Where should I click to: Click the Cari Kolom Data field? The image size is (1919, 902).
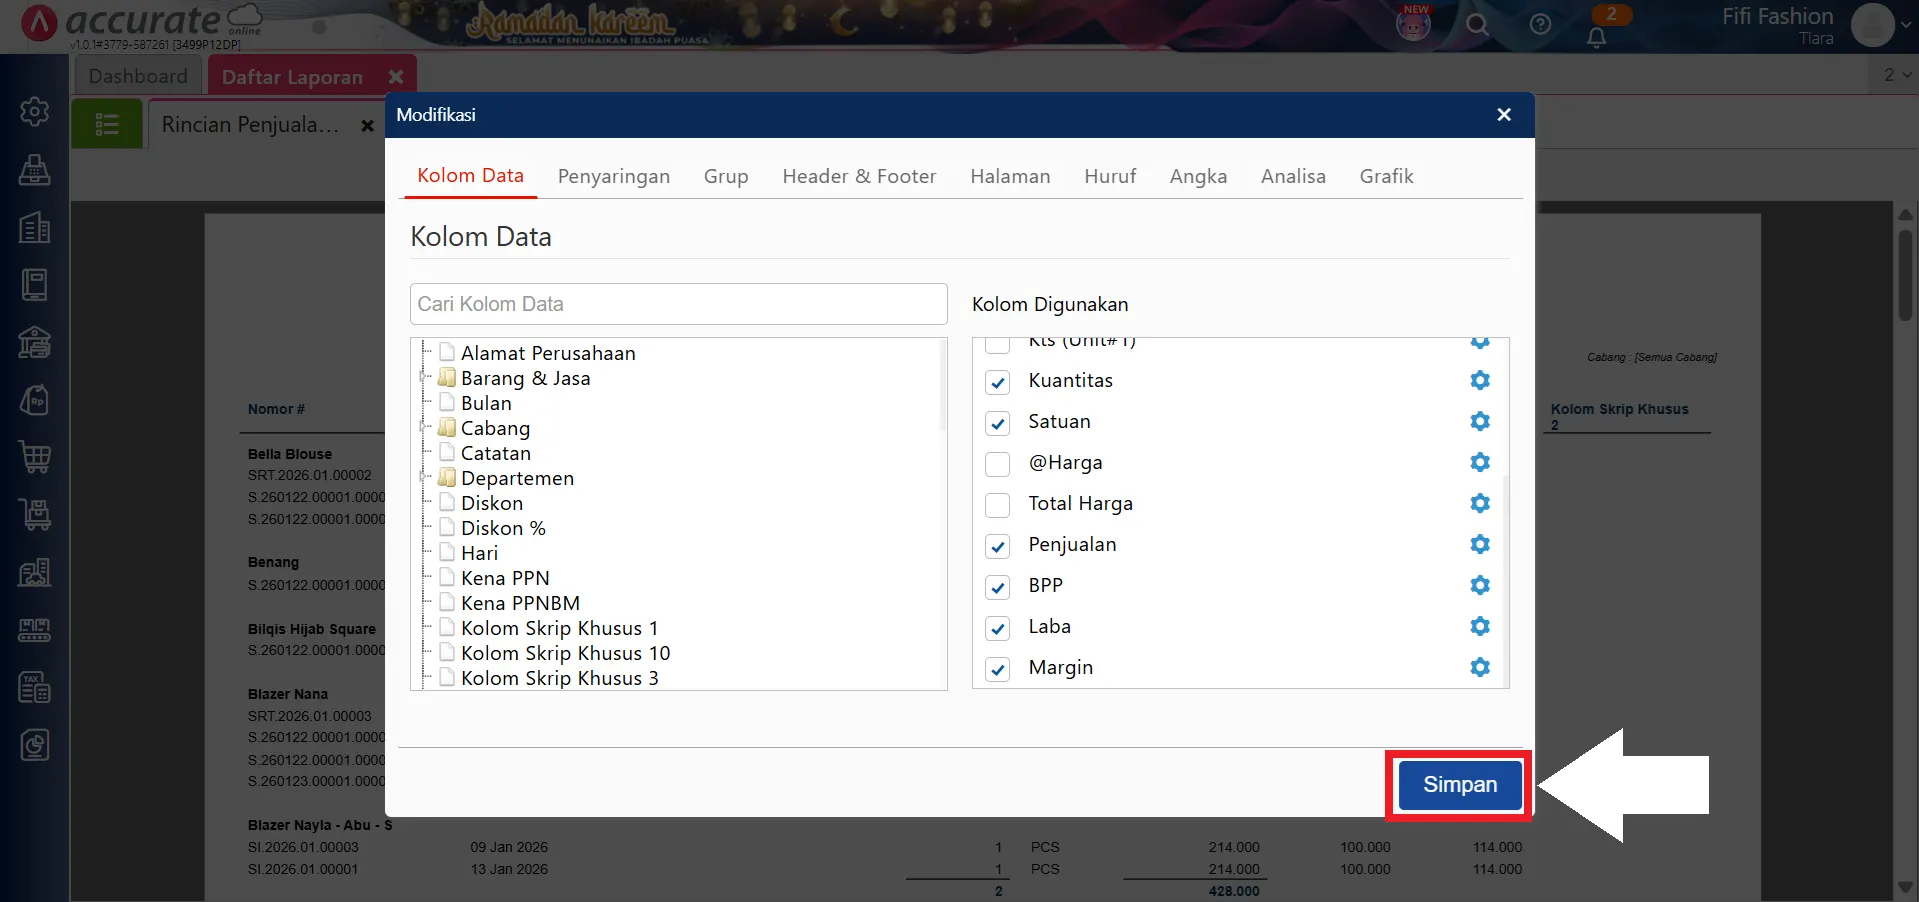click(x=678, y=304)
